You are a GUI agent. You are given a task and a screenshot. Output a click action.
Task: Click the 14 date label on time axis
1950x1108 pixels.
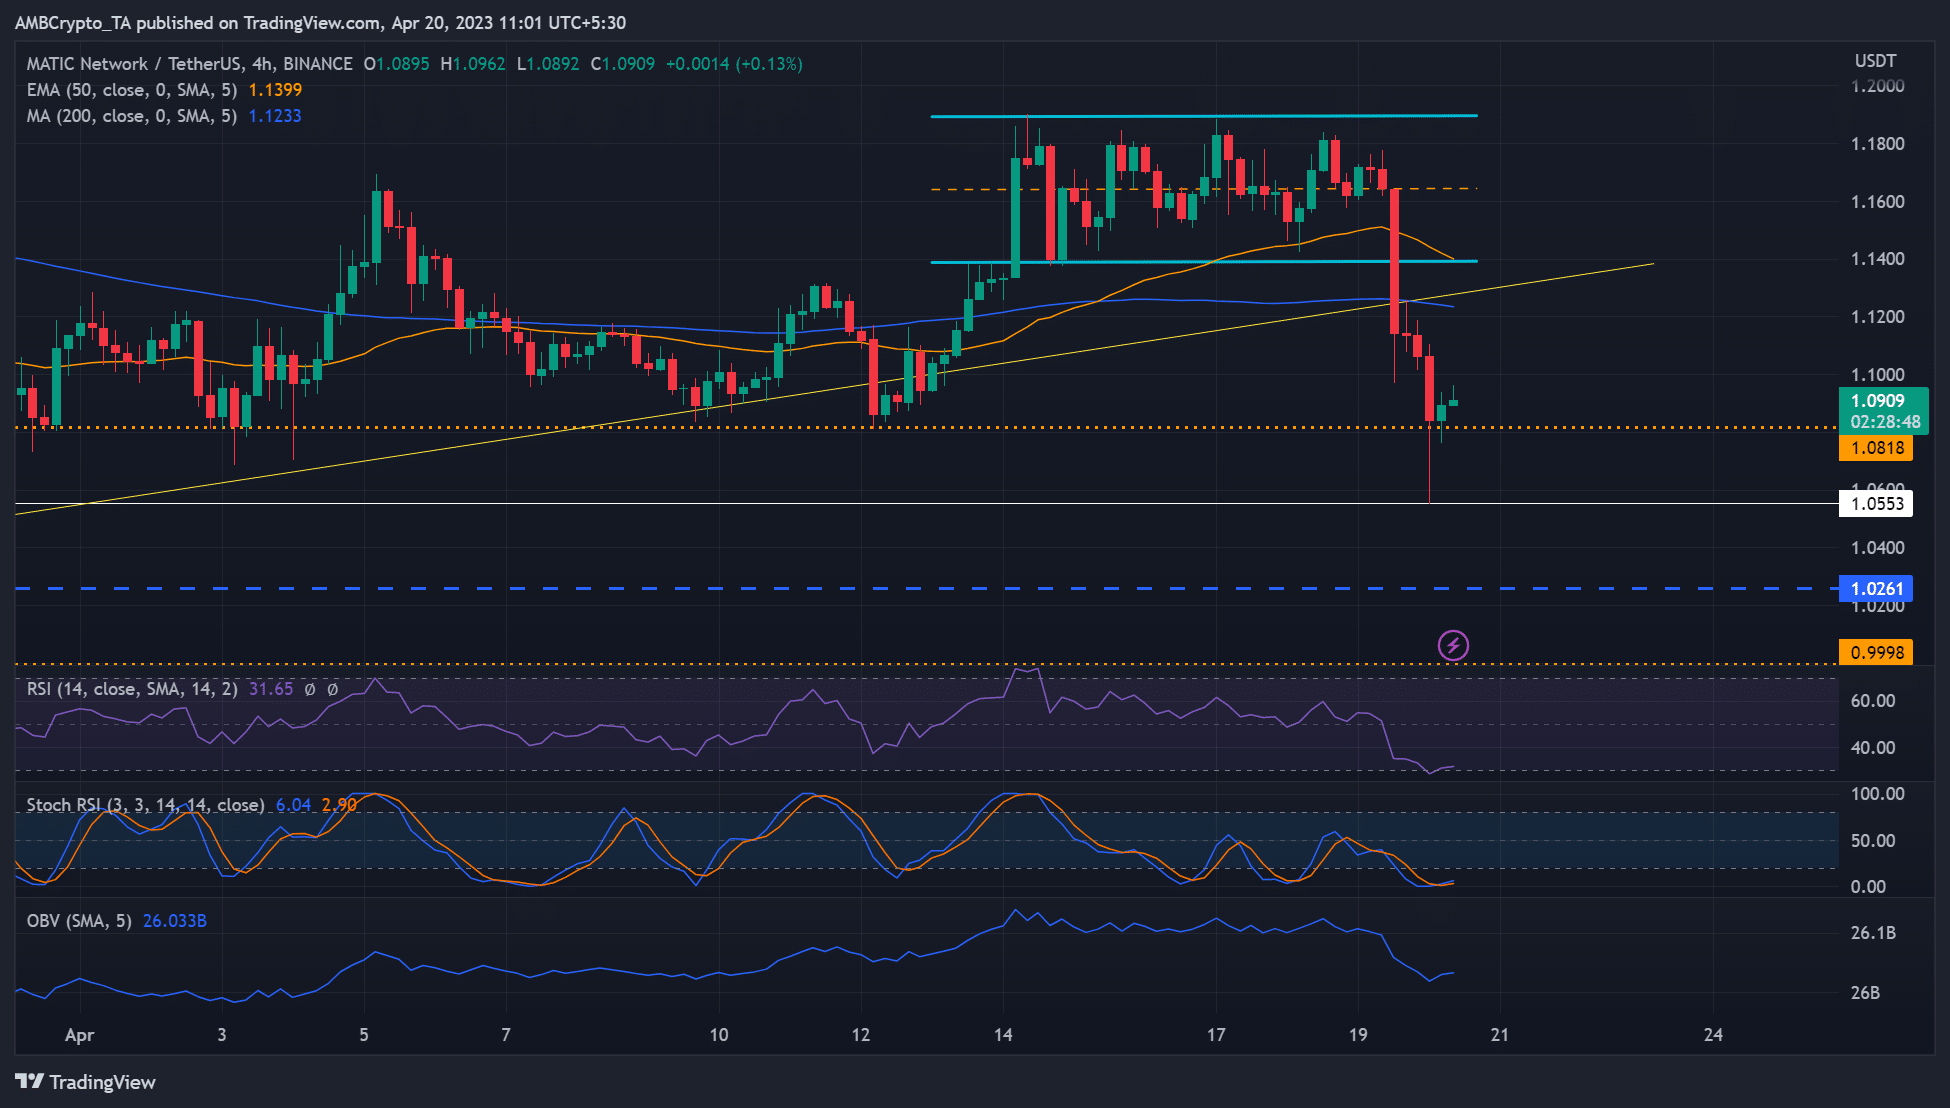tap(1003, 1035)
